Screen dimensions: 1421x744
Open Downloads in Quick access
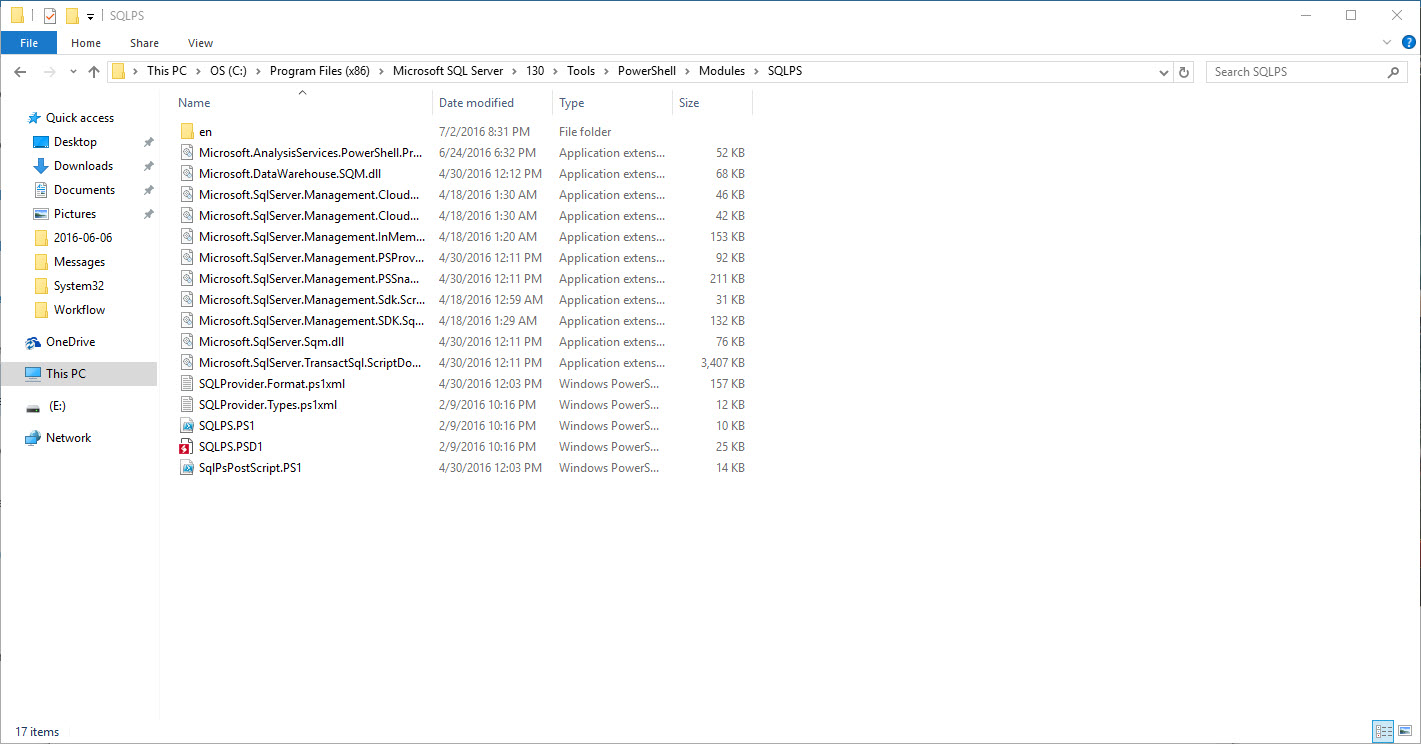[x=83, y=166]
